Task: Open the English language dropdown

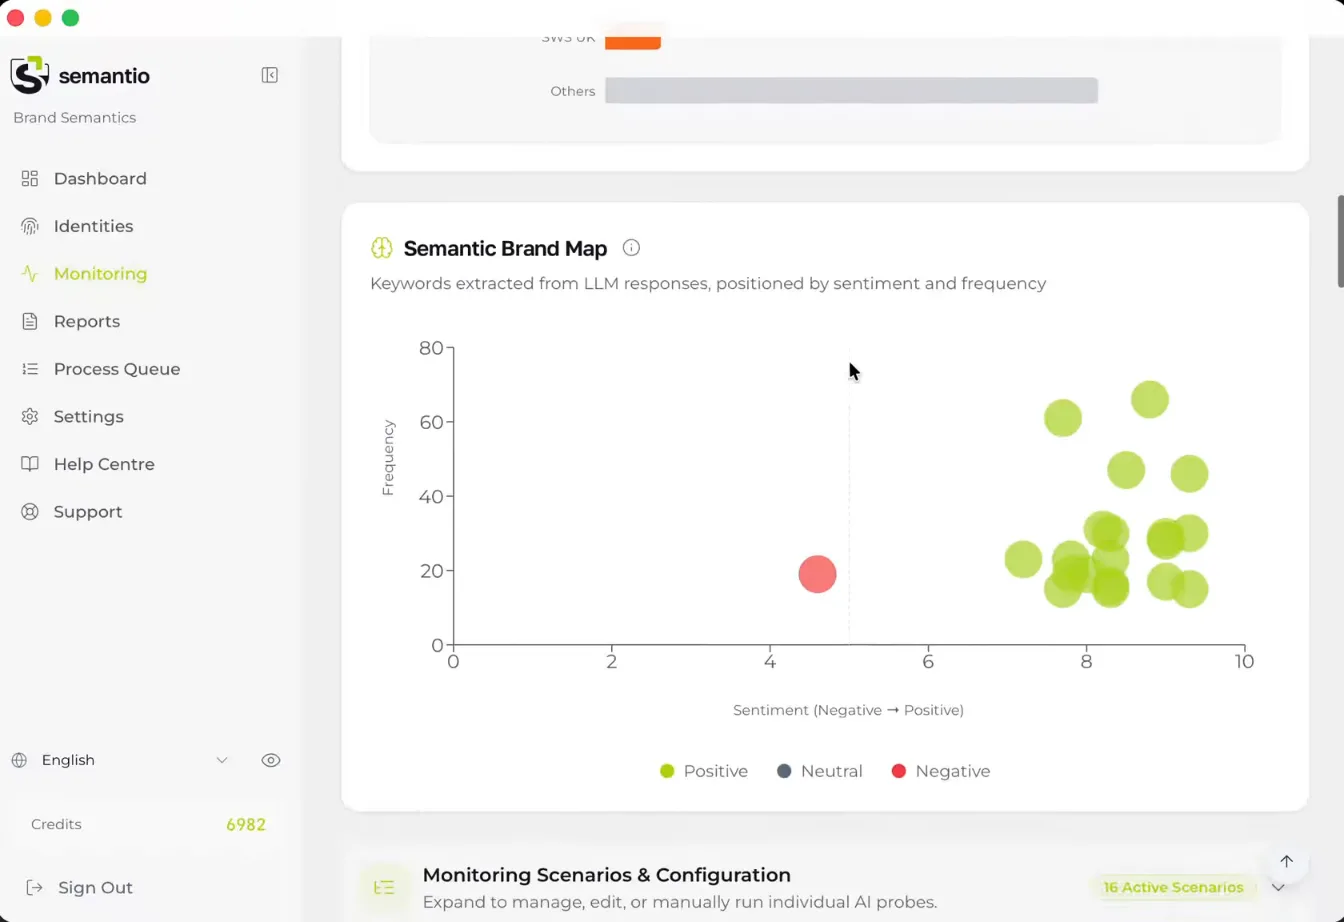Action: pyautogui.click(x=120, y=760)
